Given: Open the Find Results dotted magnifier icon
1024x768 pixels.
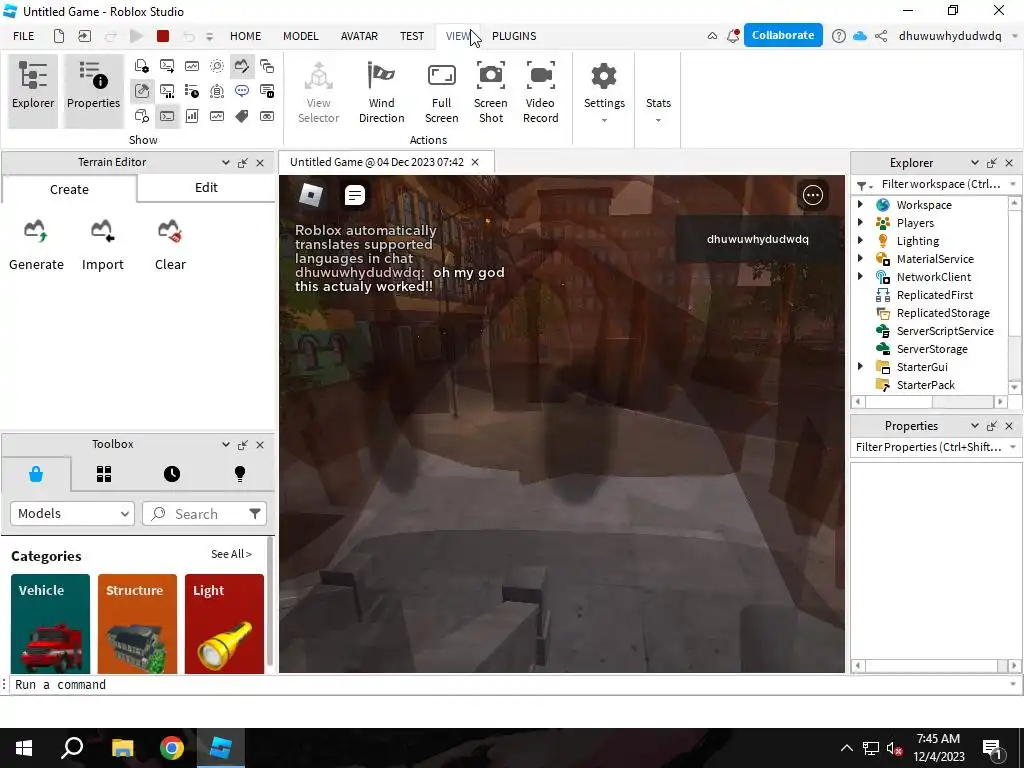Looking at the screenshot, I should 217,66.
